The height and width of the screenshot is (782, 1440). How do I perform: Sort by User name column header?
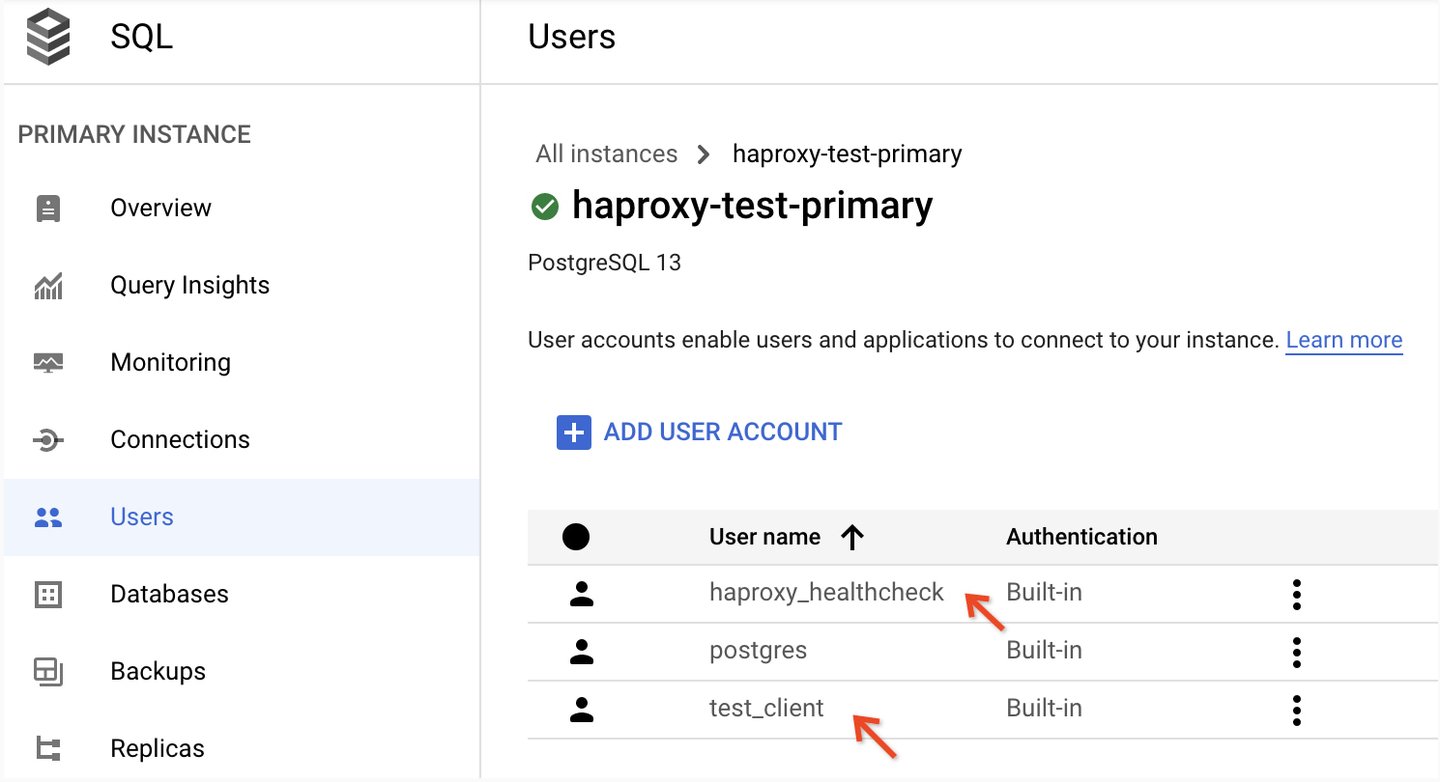(765, 537)
